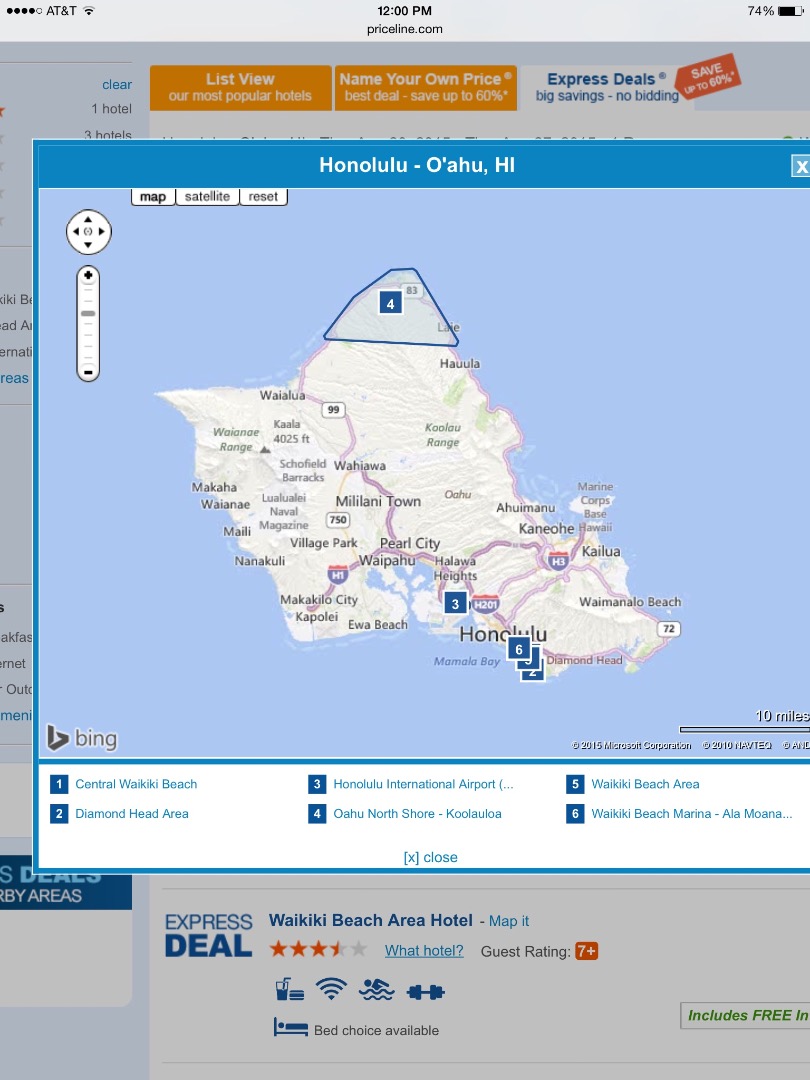The height and width of the screenshot is (1080, 810).
Task: Click the Includes FREE badge
Action: tap(745, 1015)
